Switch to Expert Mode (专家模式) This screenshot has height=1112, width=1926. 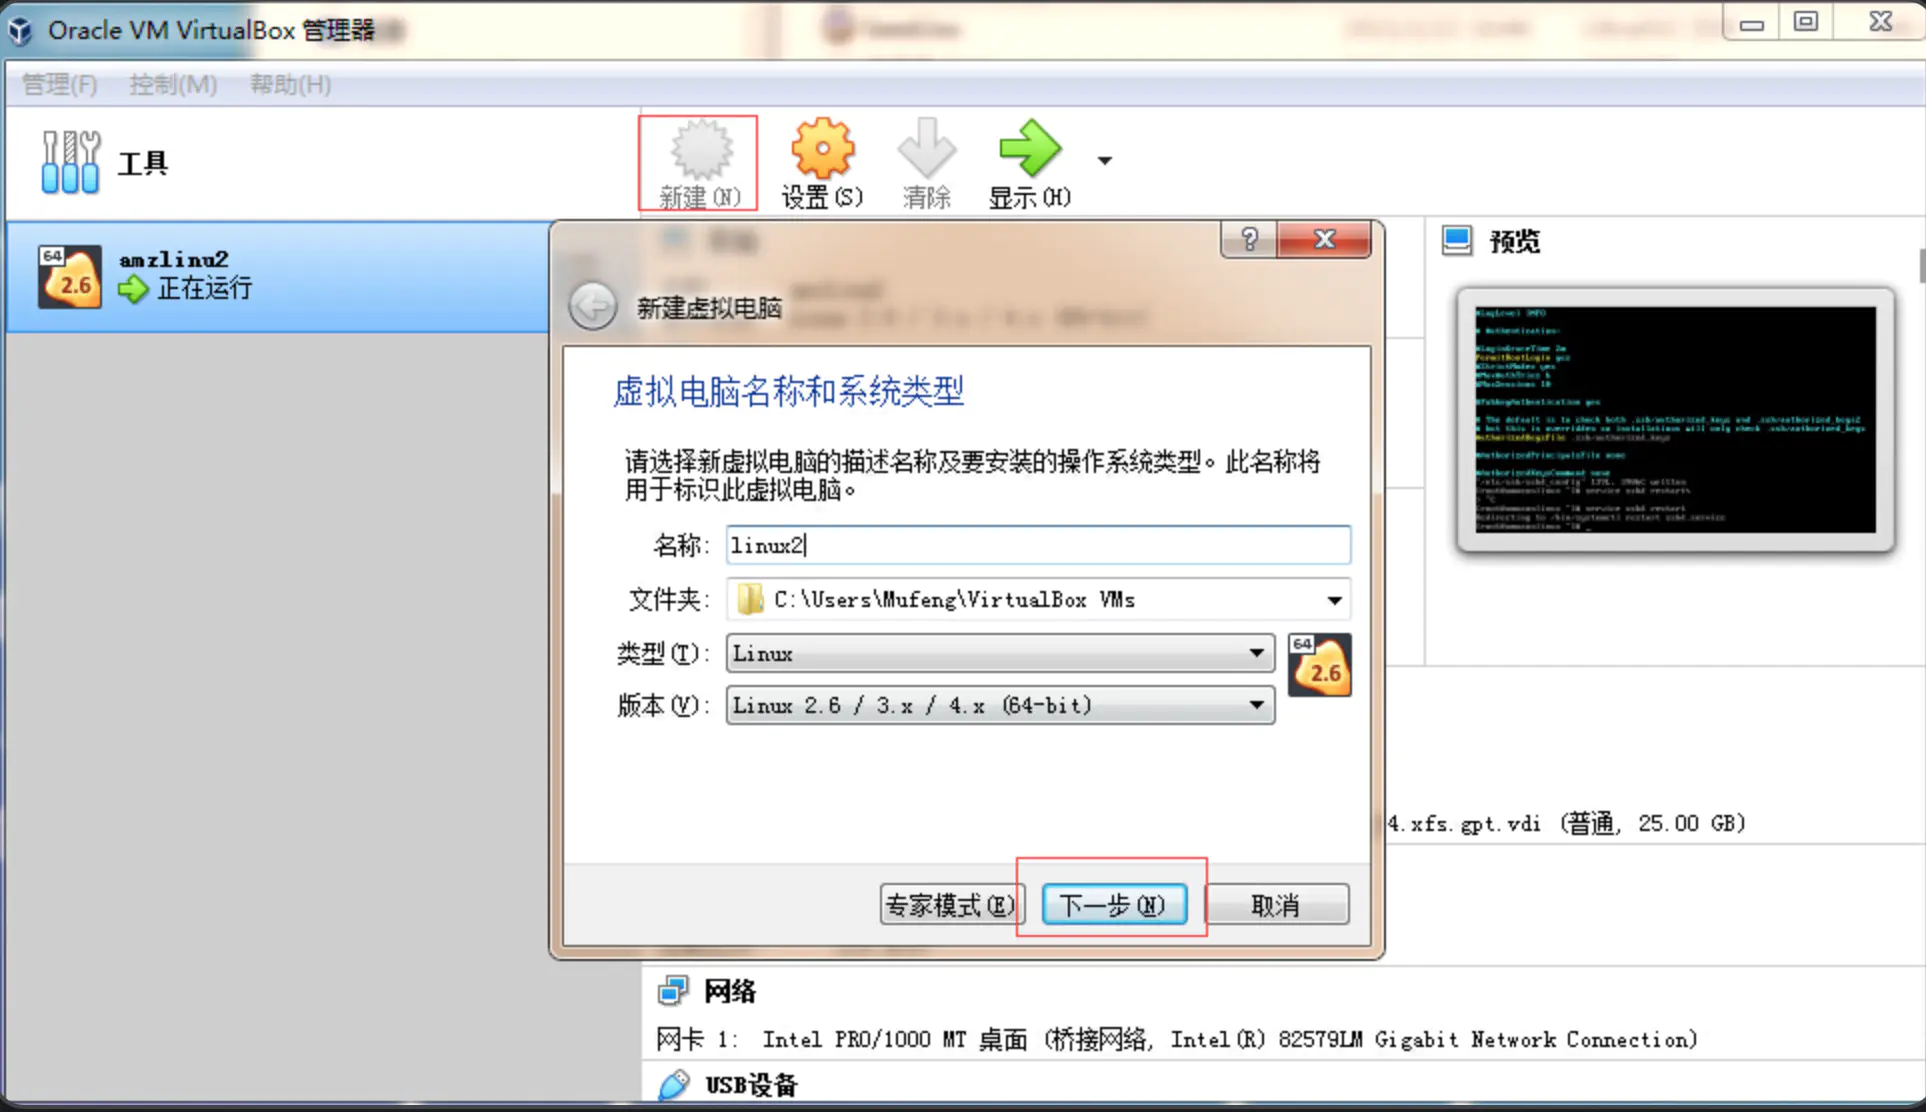point(950,905)
